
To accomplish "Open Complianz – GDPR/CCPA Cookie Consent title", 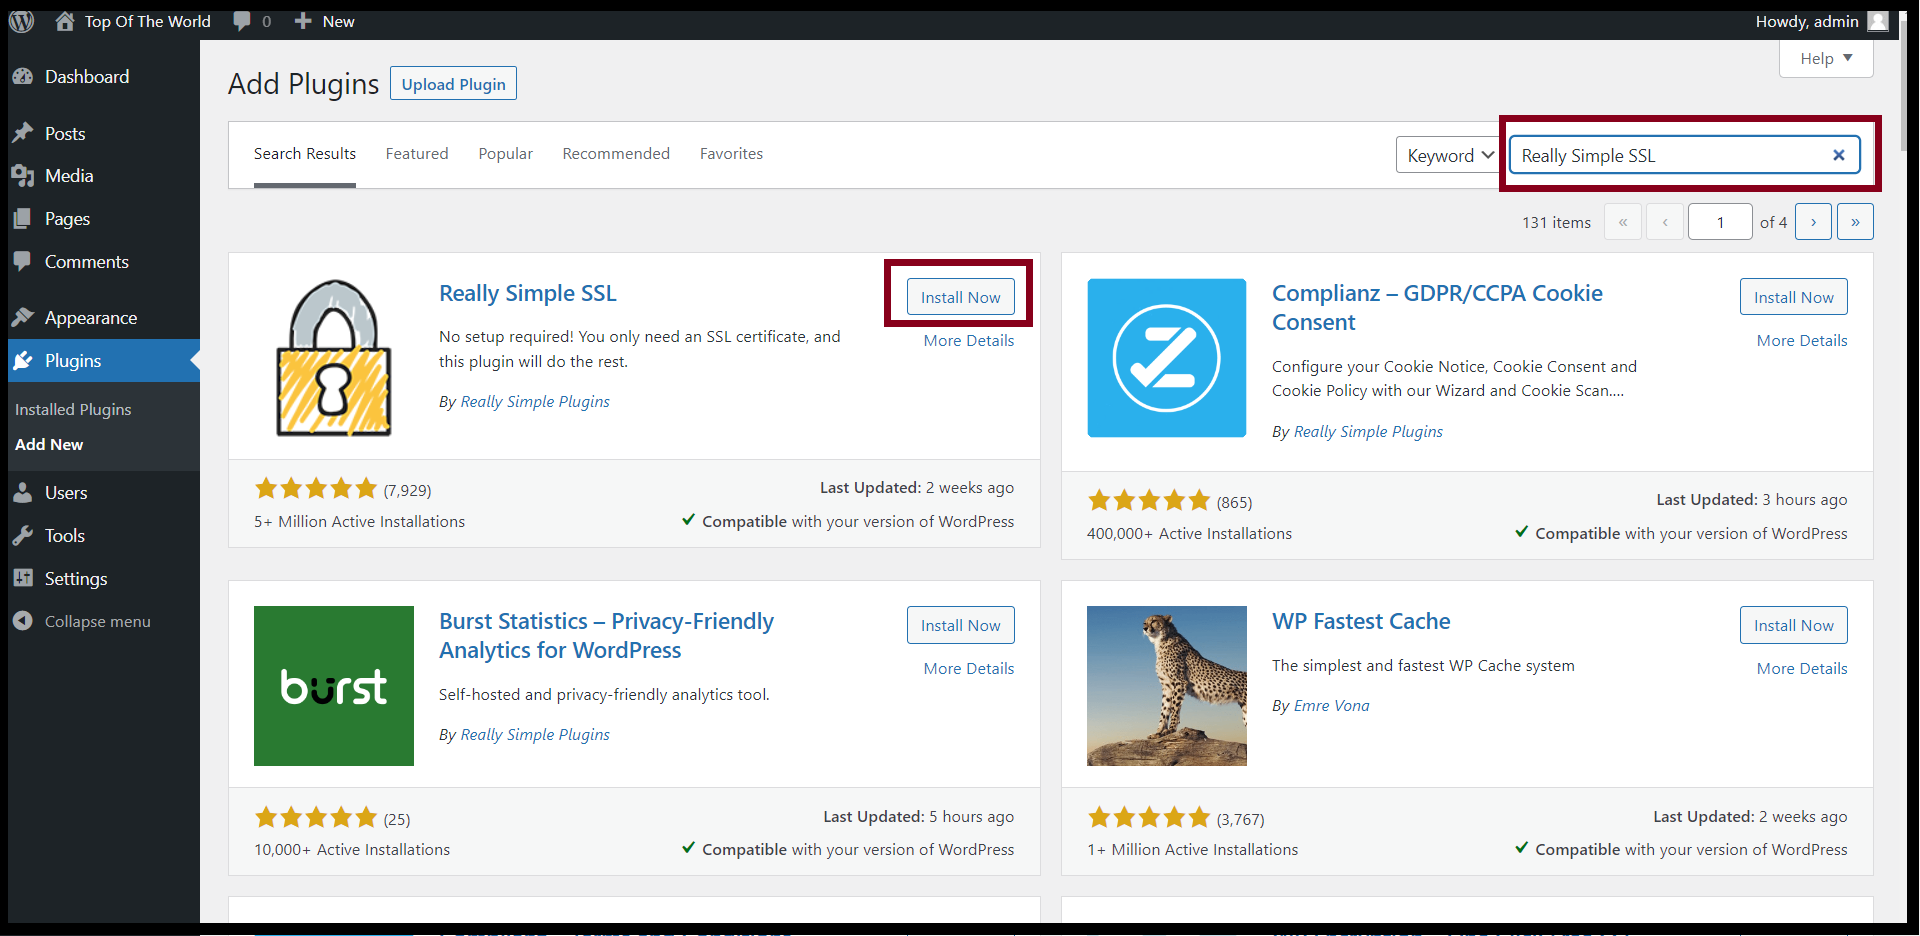I will [1437, 308].
